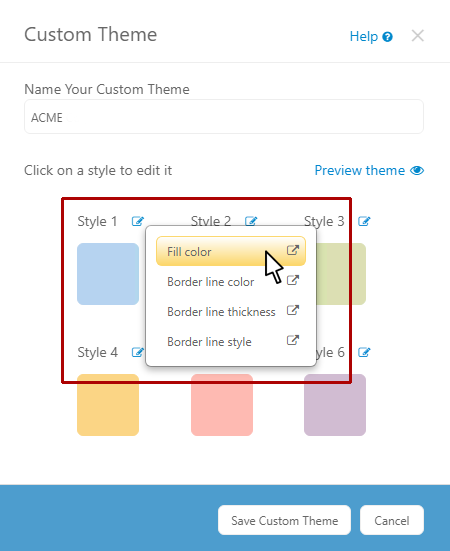Select Border line thickness entry
The height and width of the screenshot is (551, 450).
click(231, 311)
